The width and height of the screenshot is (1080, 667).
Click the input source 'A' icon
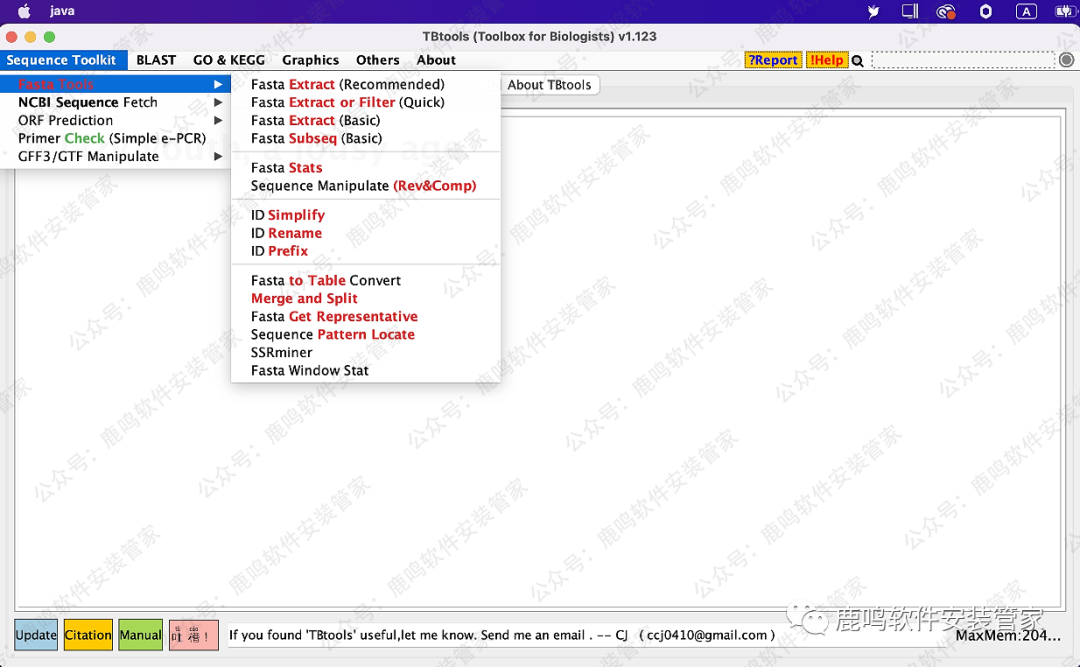pos(1026,12)
